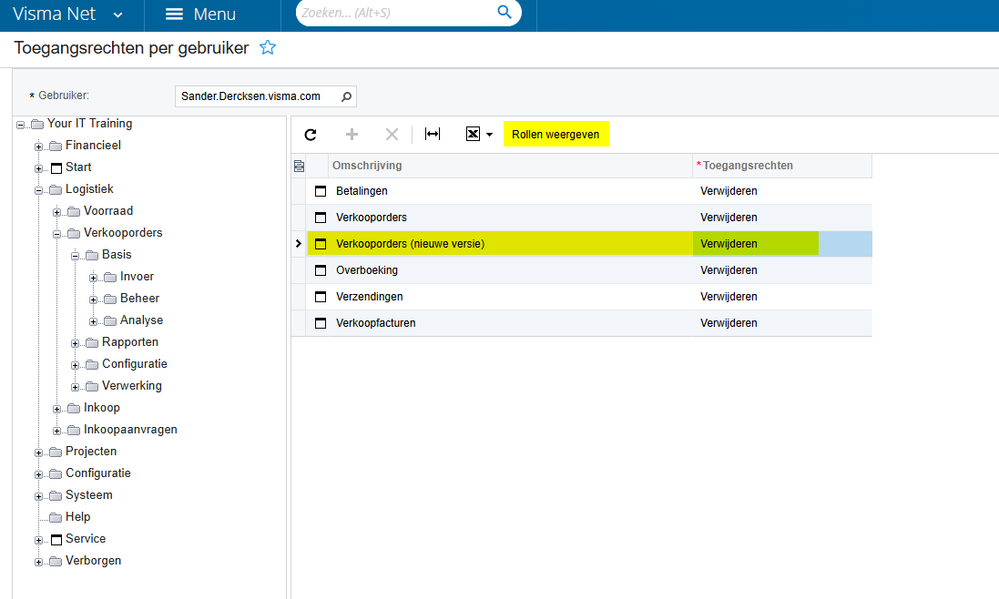Expand the Inkoop folder node
Screen dimensions: 999x599
pyautogui.click(x=57, y=409)
